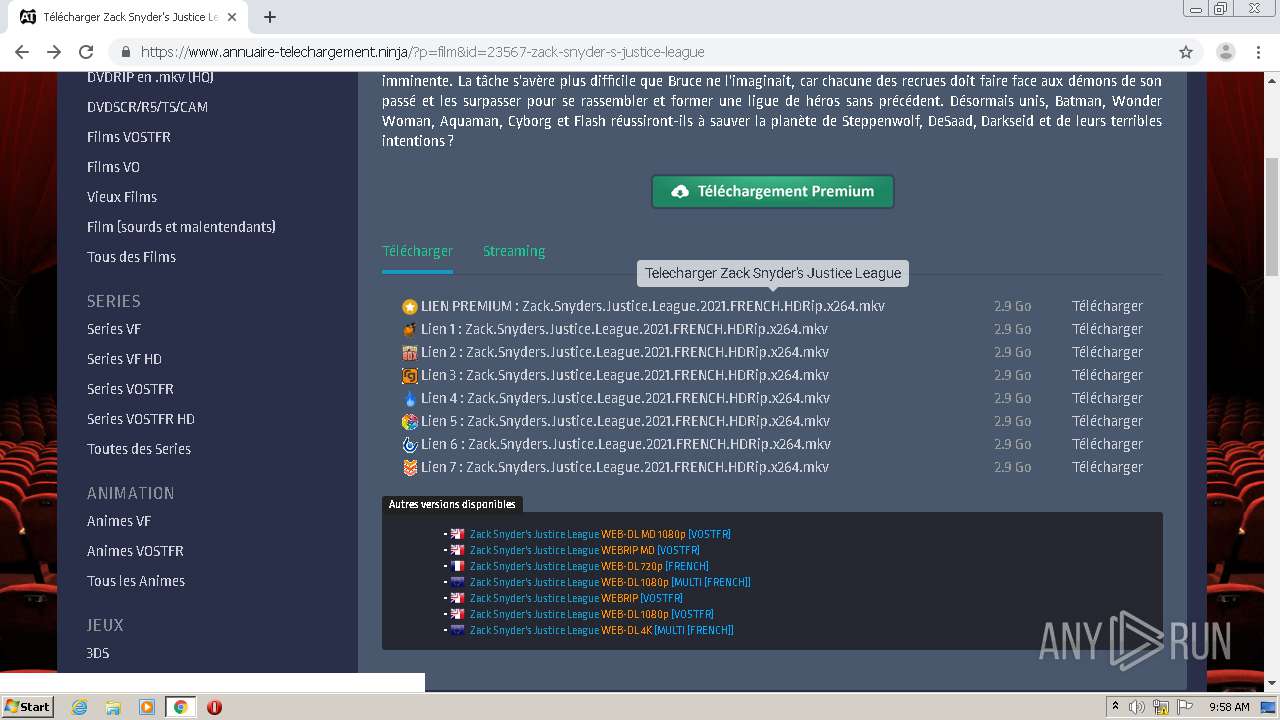Open a new browser tab with plus
The width and height of the screenshot is (1280, 720).
tap(270, 17)
